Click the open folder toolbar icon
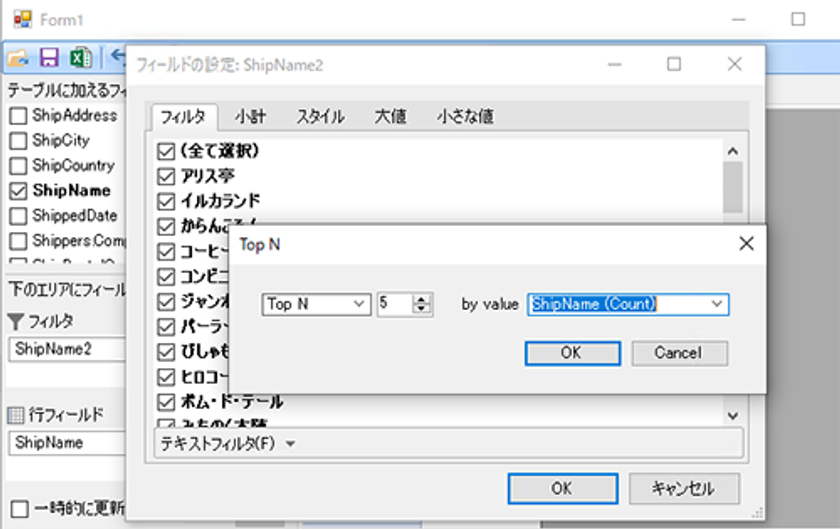 [18, 58]
